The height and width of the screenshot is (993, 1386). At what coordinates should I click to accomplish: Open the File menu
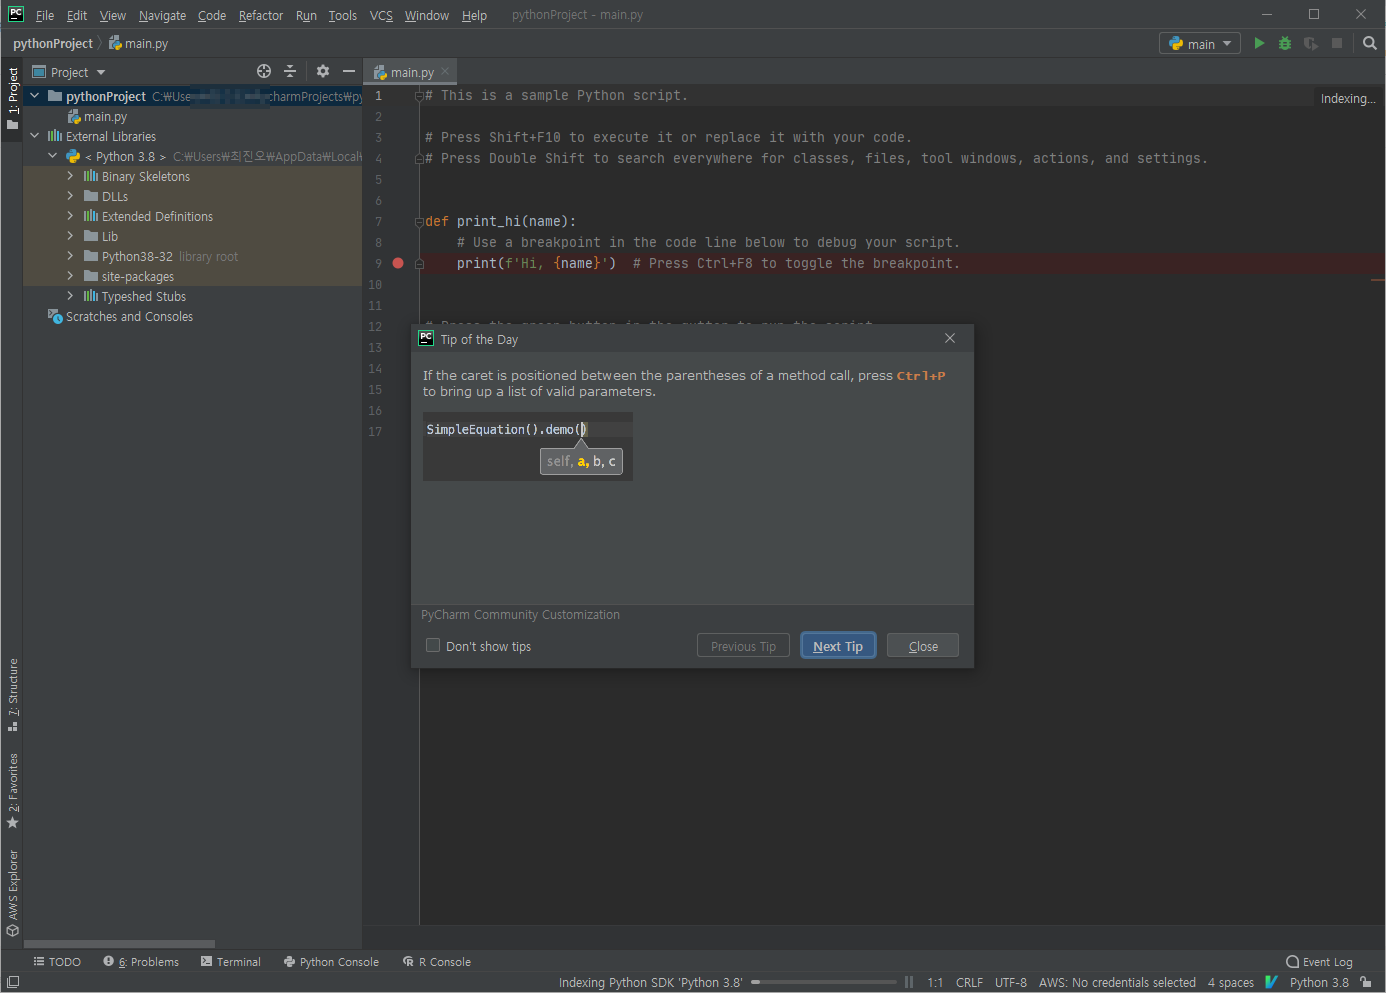(45, 15)
